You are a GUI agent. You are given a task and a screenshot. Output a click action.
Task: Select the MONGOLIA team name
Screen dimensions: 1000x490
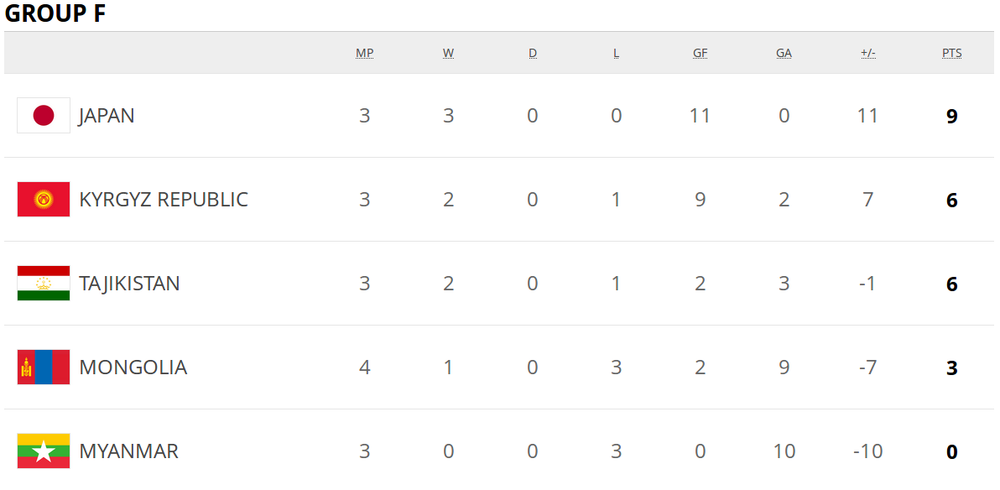coord(133,368)
